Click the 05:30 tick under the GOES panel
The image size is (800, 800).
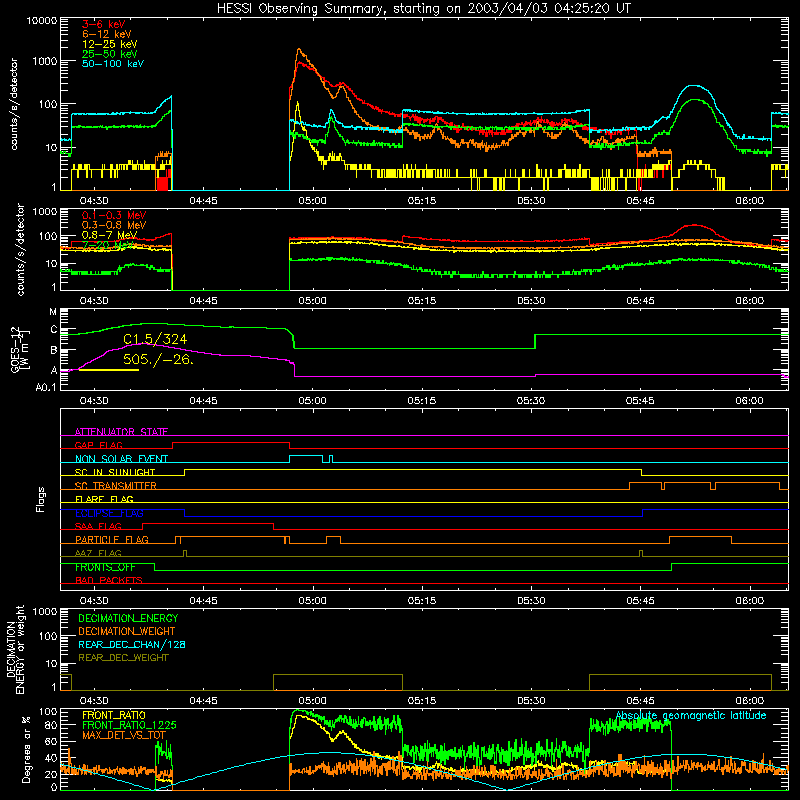(x=531, y=401)
